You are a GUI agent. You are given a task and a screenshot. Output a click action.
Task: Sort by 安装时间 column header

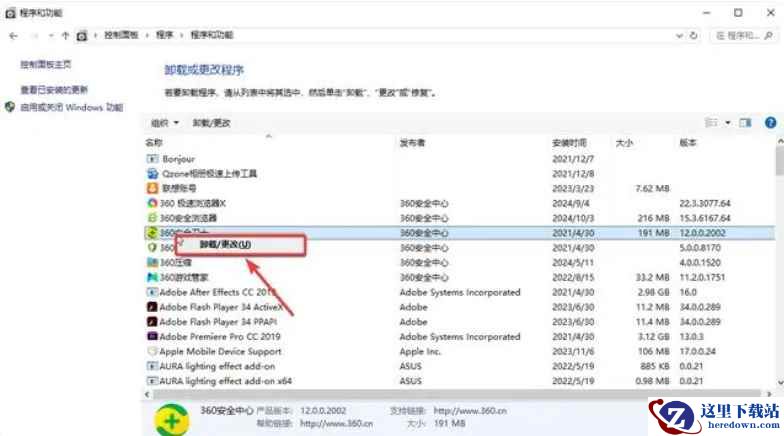coord(570,142)
